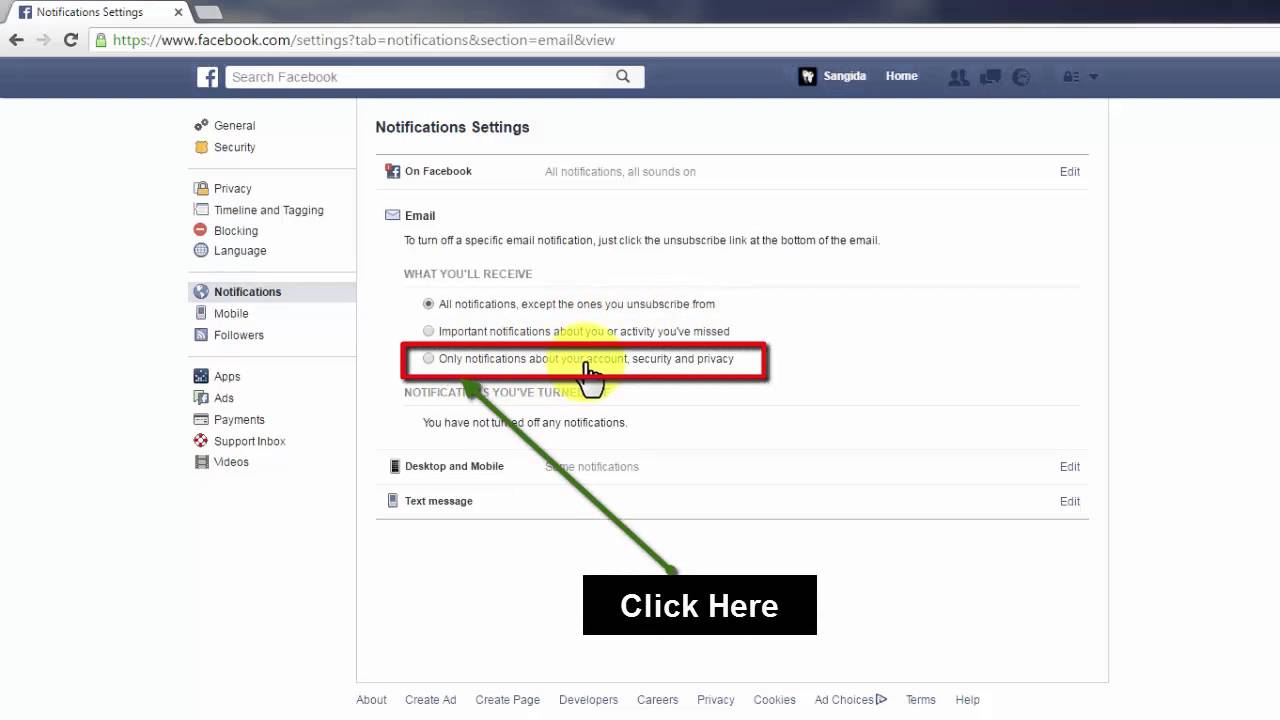Collapse the Email section header
The width and height of the screenshot is (1280, 720).
pyautogui.click(x=420, y=215)
